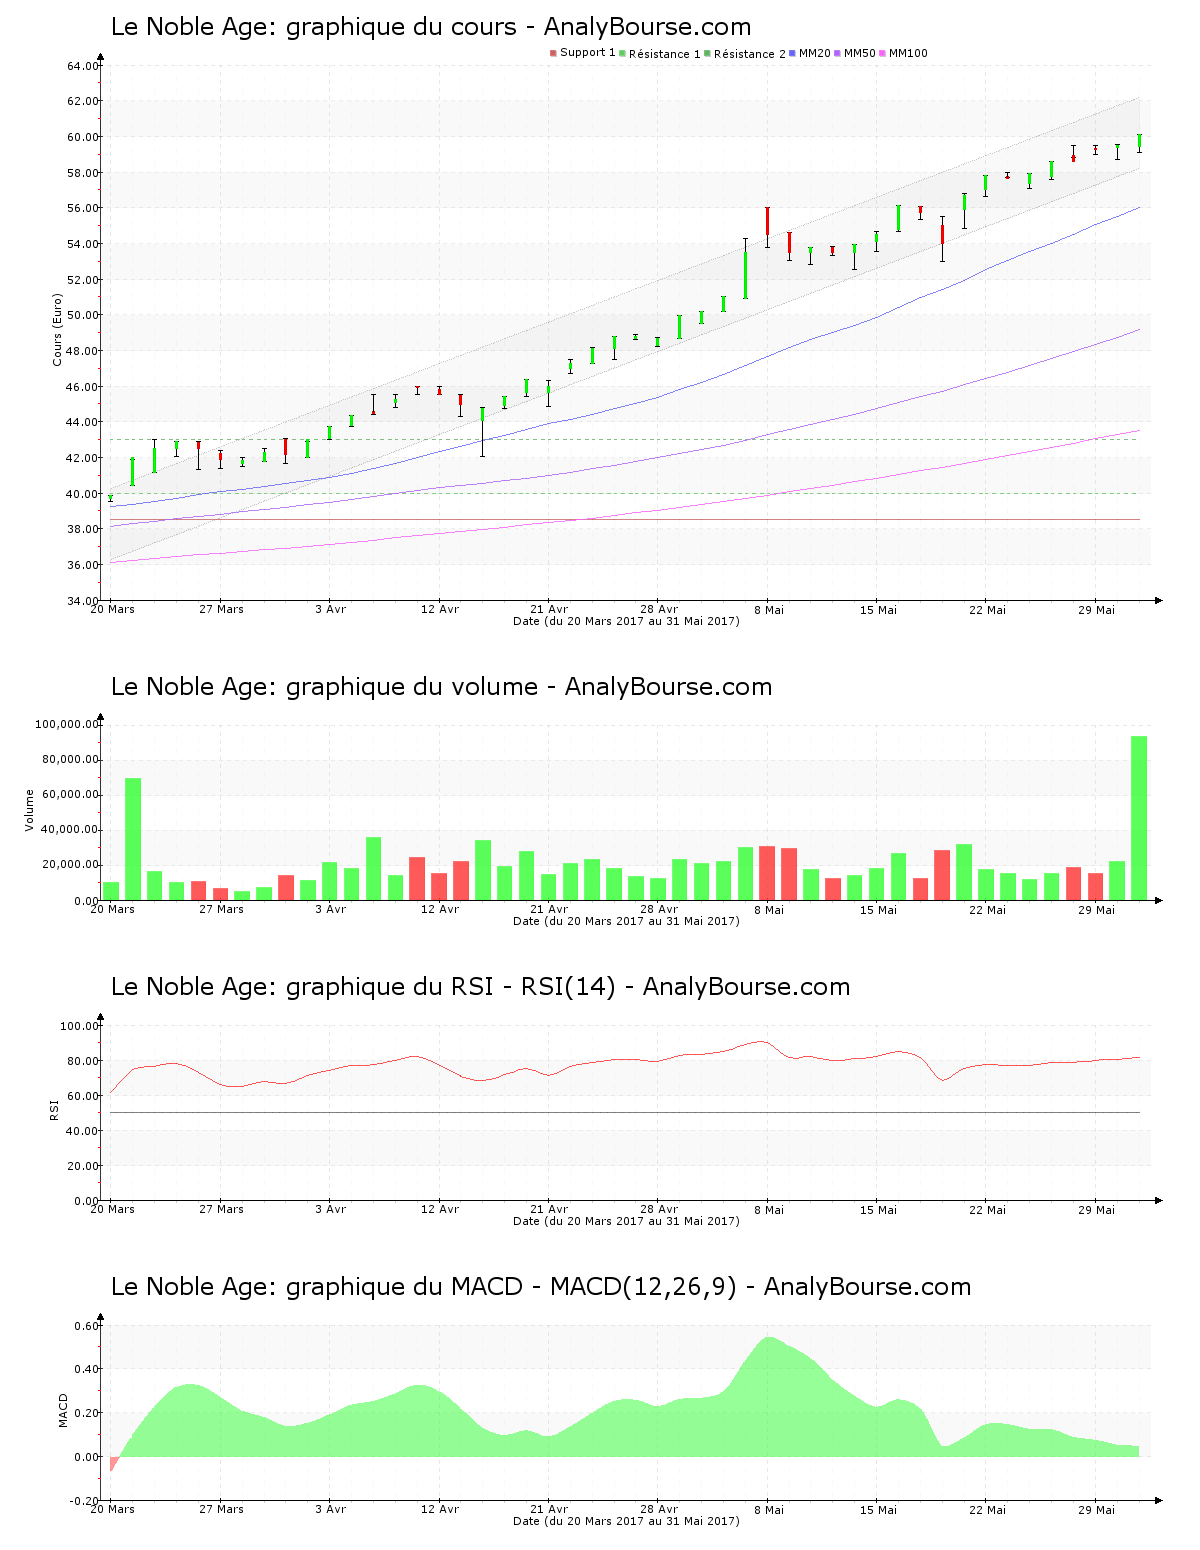Screen dimensions: 1200x1550
Task: Click the 'Cours (Euro)' vertical axis label
Action: point(57,329)
